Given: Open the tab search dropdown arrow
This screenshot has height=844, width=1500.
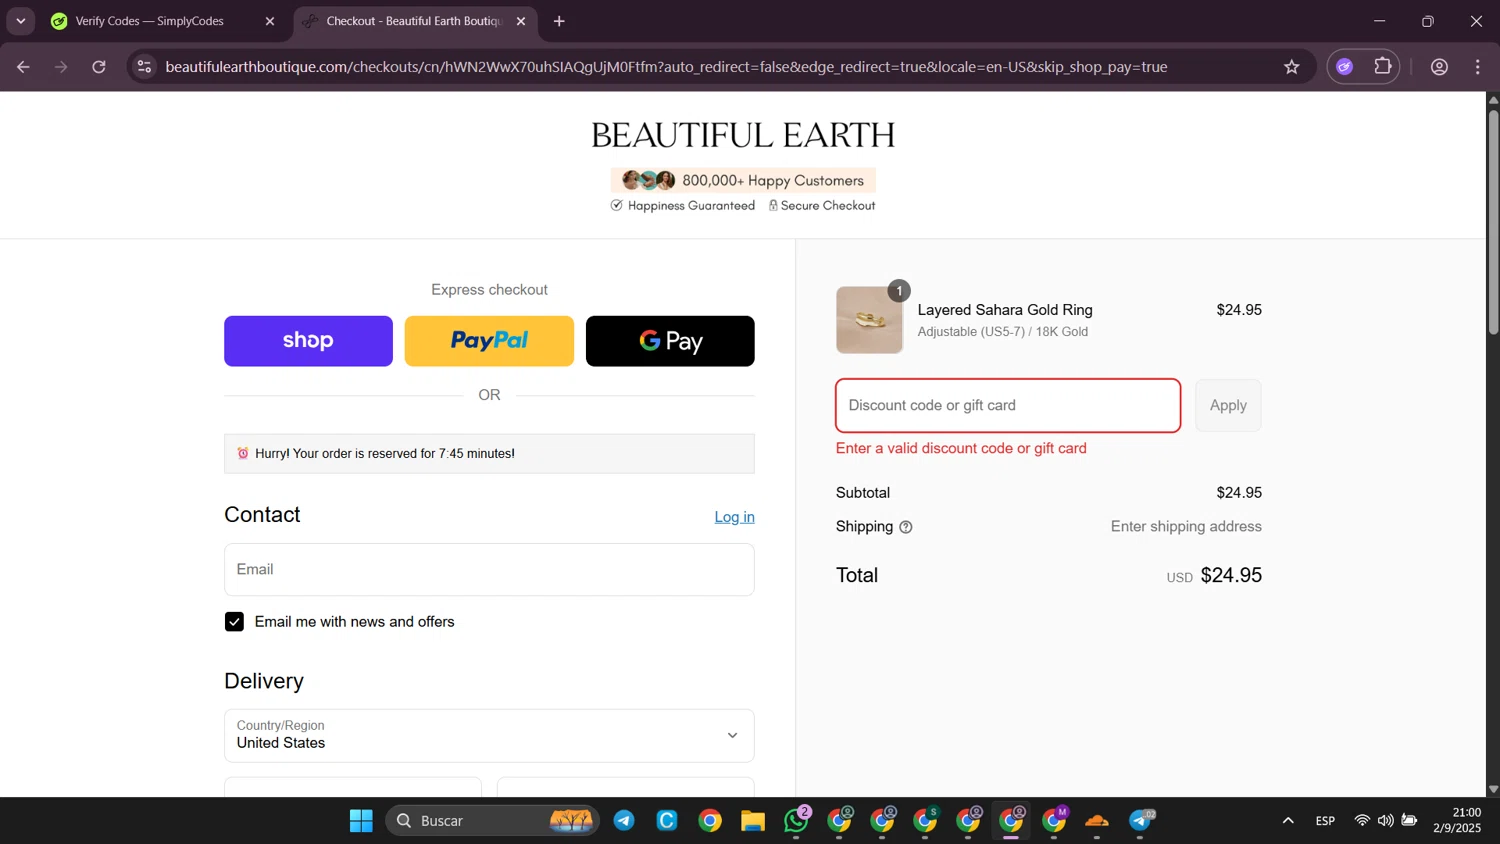Looking at the screenshot, I should coord(20,21).
